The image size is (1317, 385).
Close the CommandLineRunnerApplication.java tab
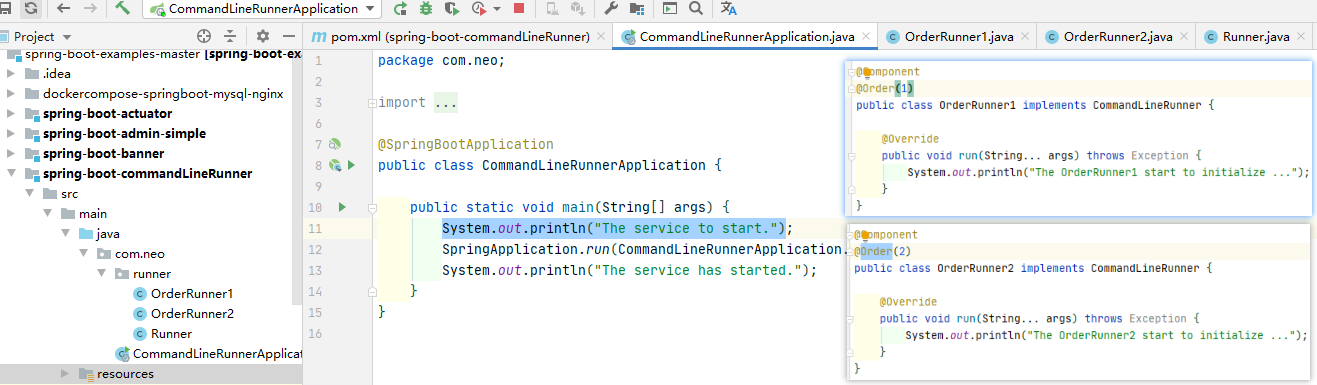point(867,37)
